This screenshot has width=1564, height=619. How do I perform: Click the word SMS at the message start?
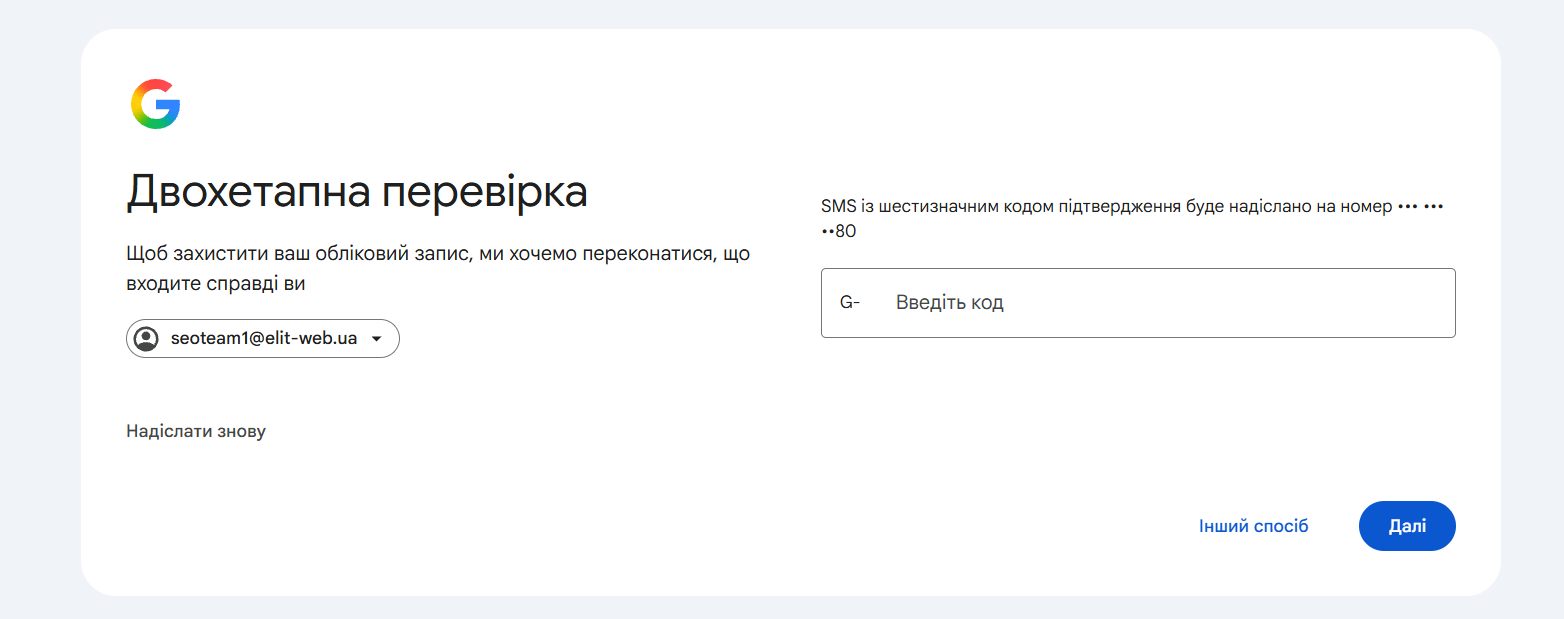click(x=838, y=207)
